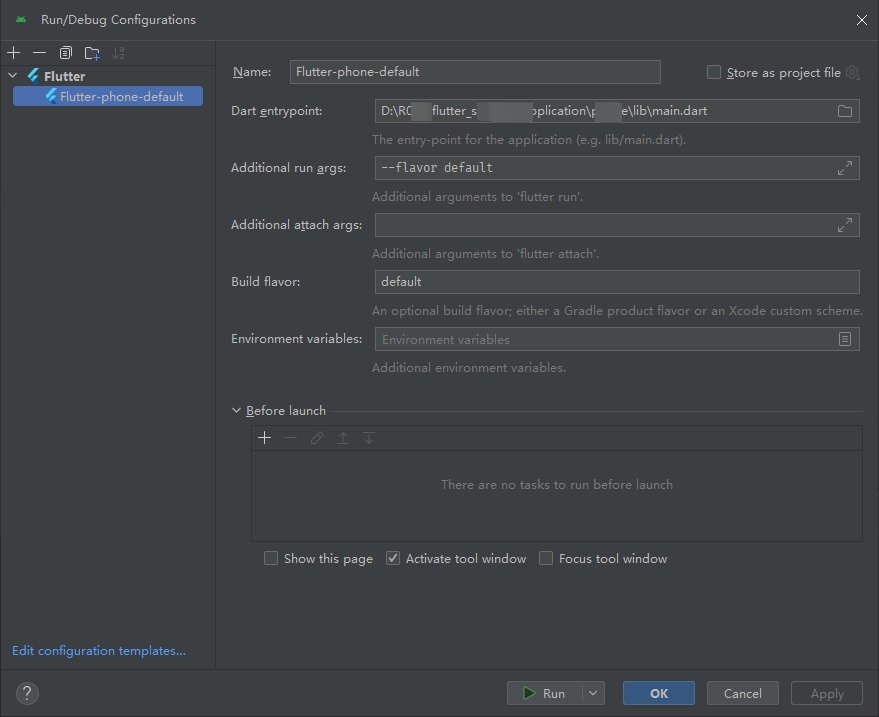Open project file storage settings gear
This screenshot has width=879, height=717.
click(x=852, y=72)
